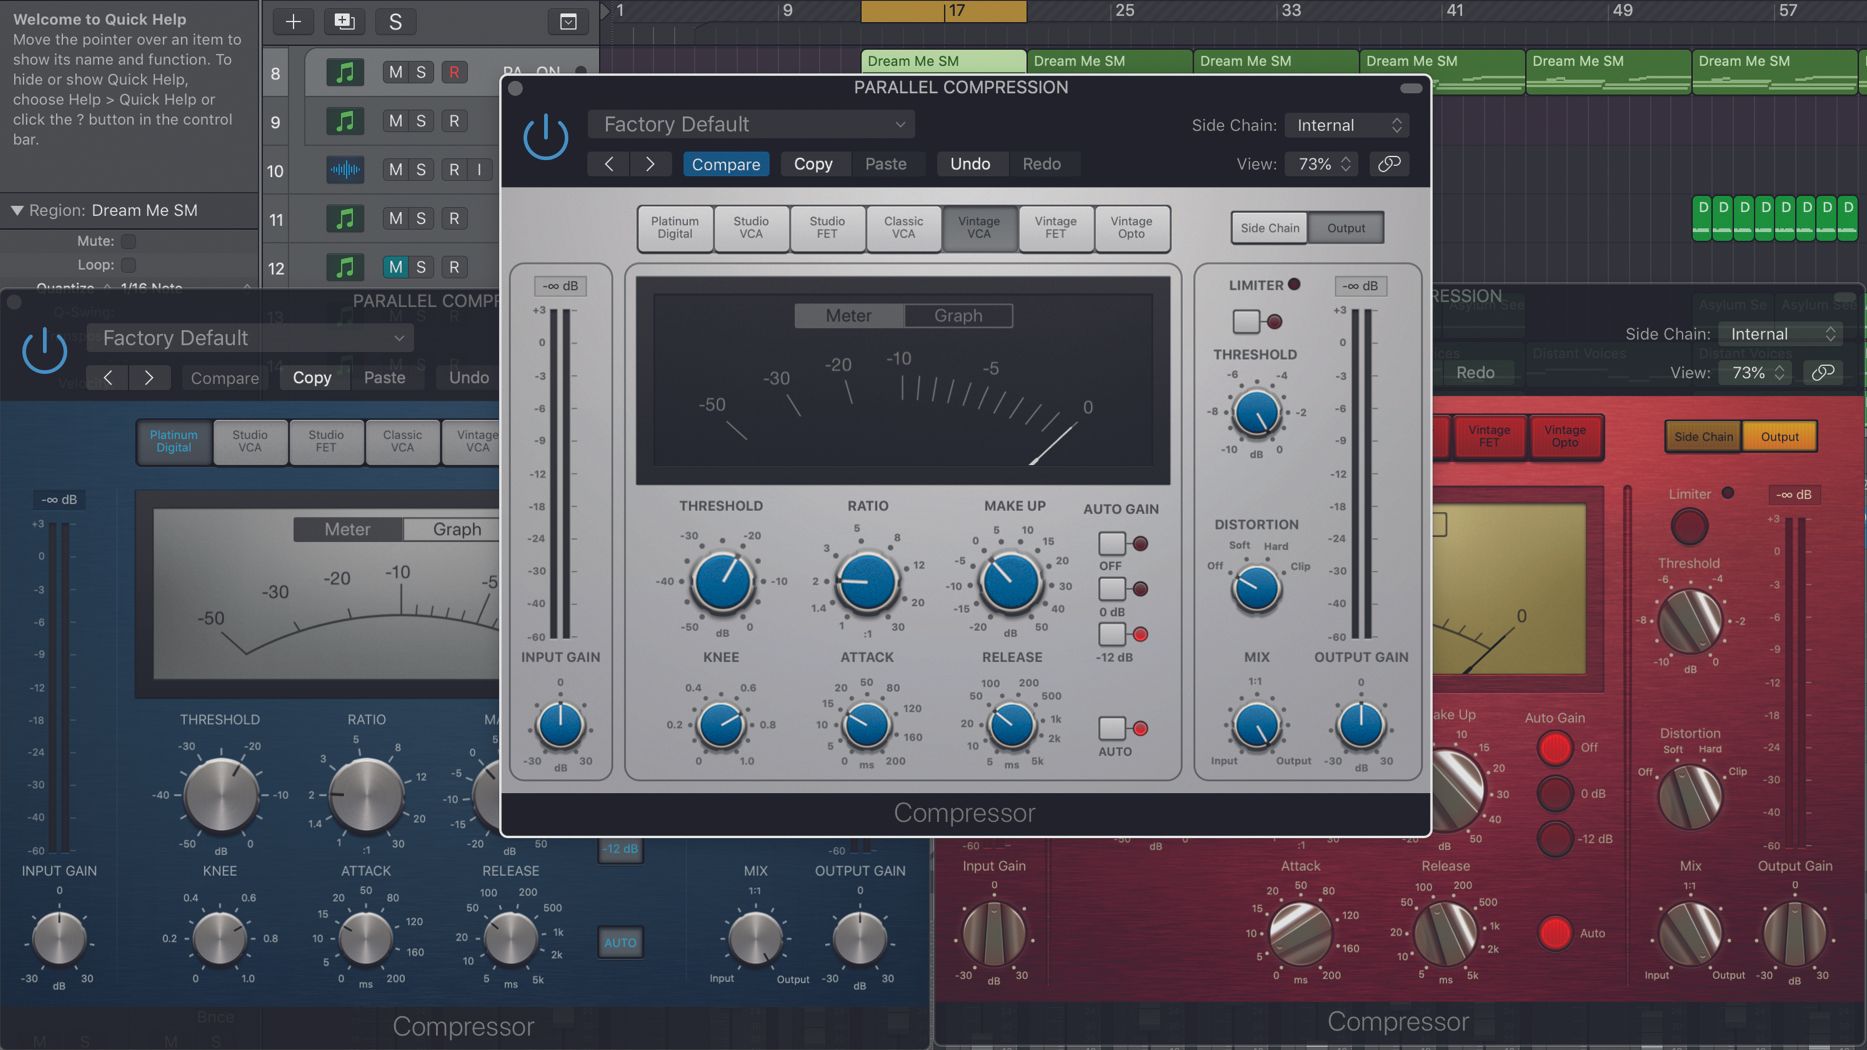1867x1050 pixels.
Task: Select Classic VCA model in front Compressor
Action: point(903,228)
